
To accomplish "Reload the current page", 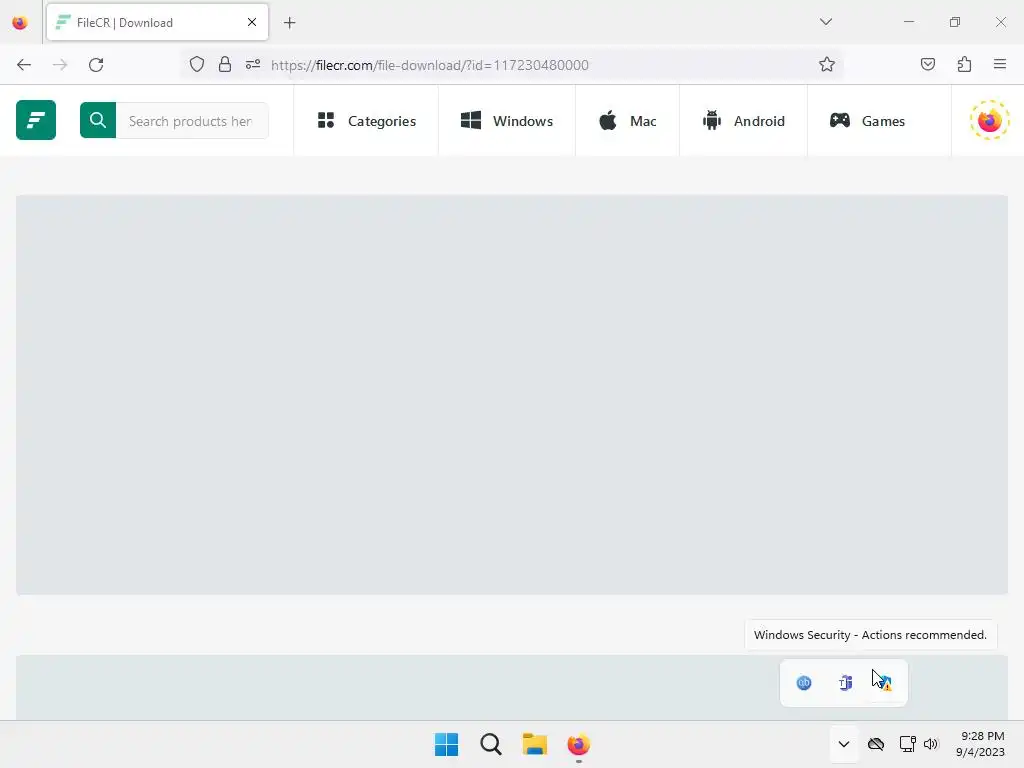I will (96, 65).
